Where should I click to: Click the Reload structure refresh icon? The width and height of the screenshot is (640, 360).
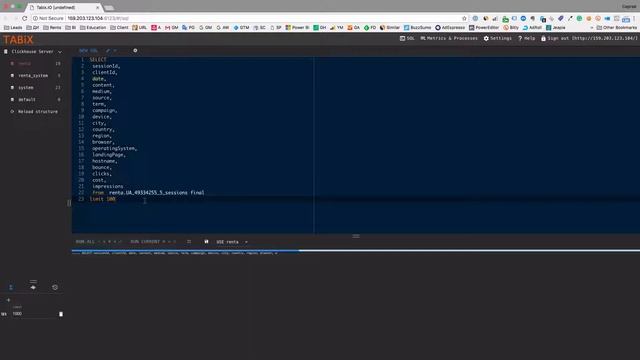click(12, 111)
